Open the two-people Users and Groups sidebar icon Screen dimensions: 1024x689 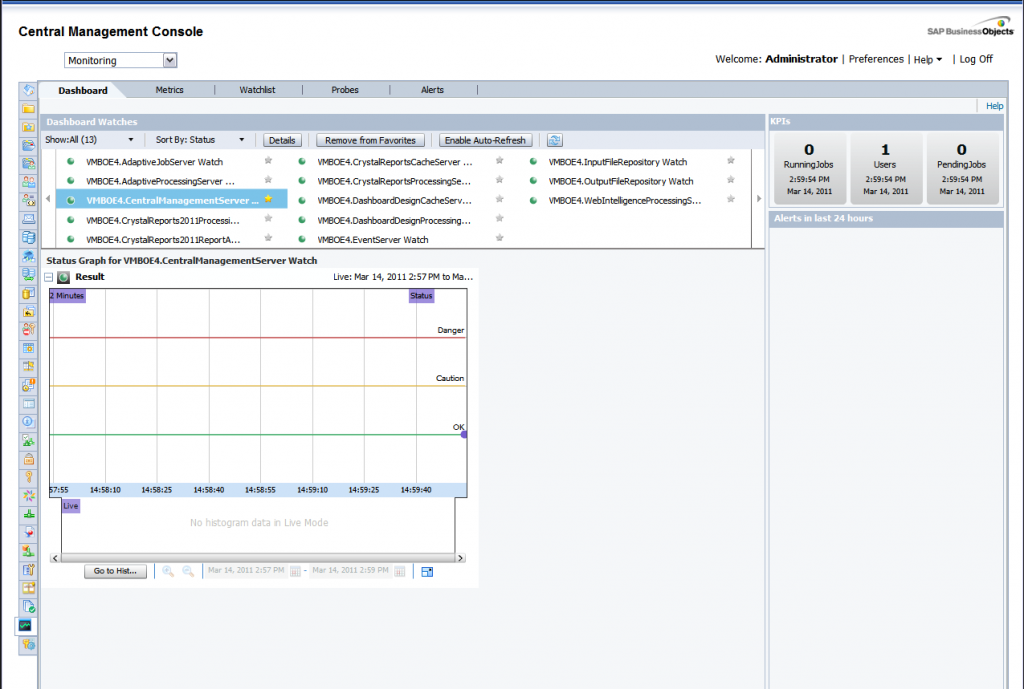coord(28,182)
